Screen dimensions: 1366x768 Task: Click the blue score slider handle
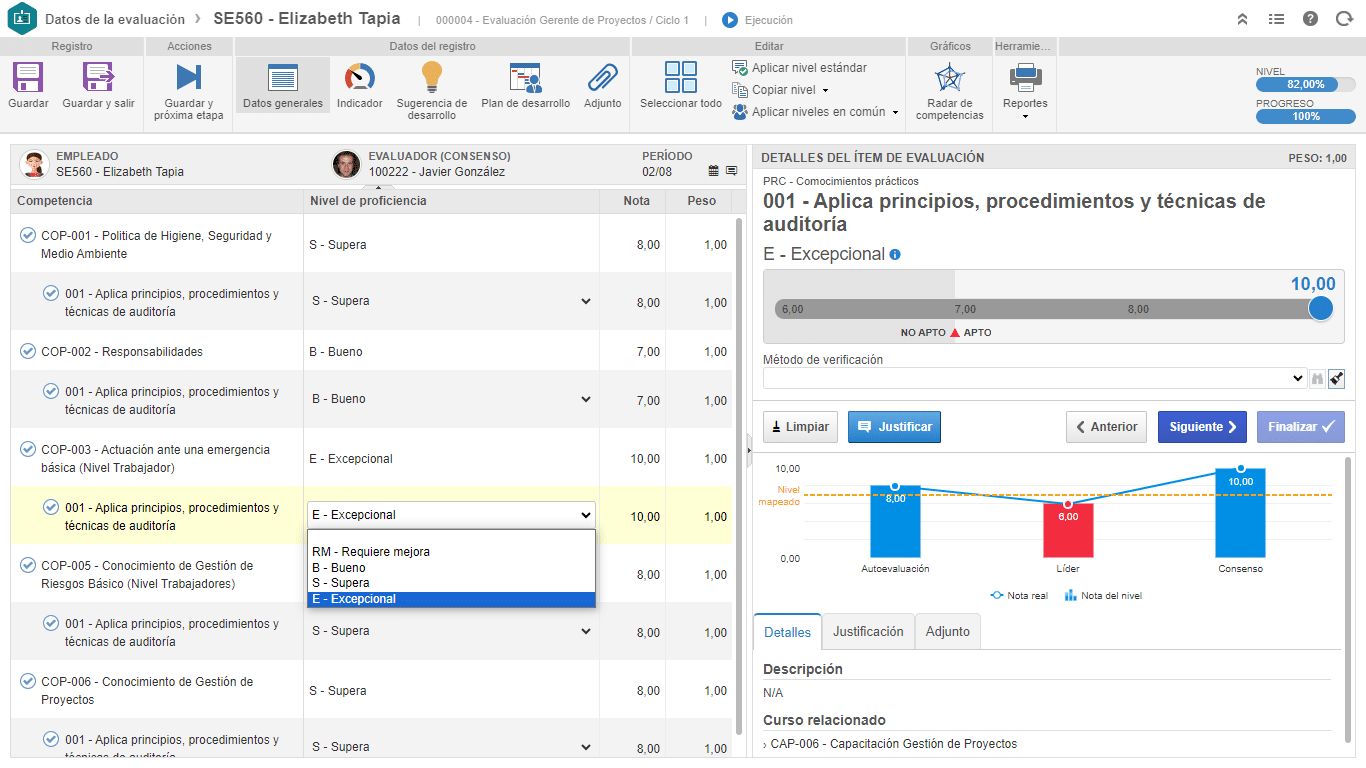(1321, 308)
